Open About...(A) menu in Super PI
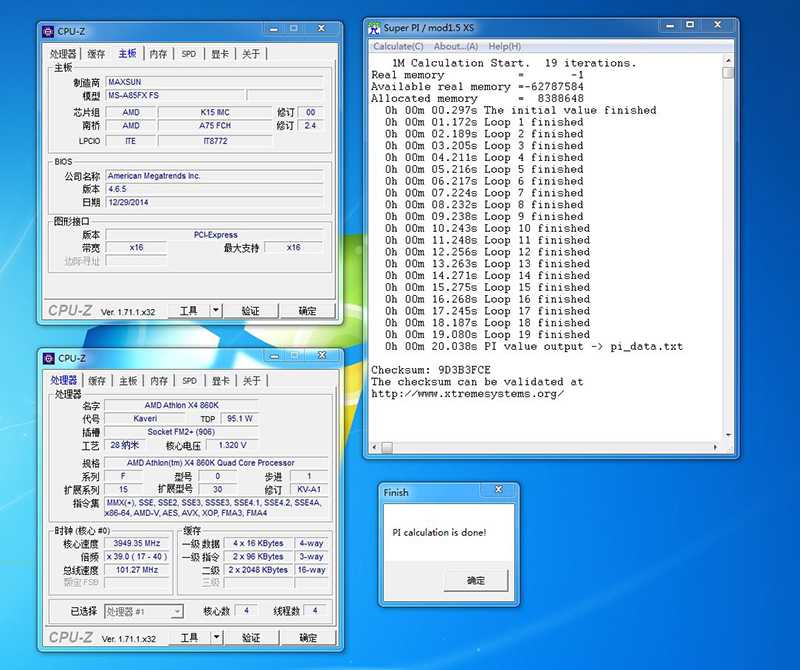Image resolution: width=800 pixels, height=670 pixels. [x=456, y=46]
